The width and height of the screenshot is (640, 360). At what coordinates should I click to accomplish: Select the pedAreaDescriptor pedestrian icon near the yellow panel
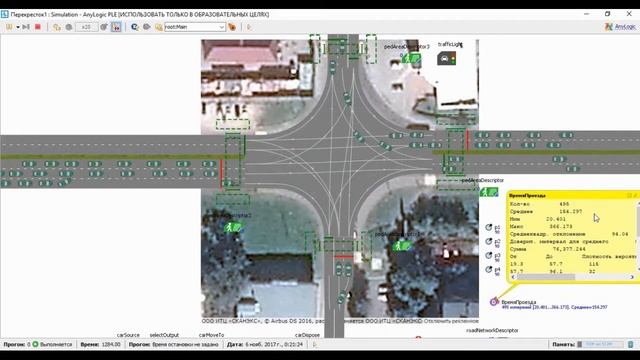tap(489, 192)
